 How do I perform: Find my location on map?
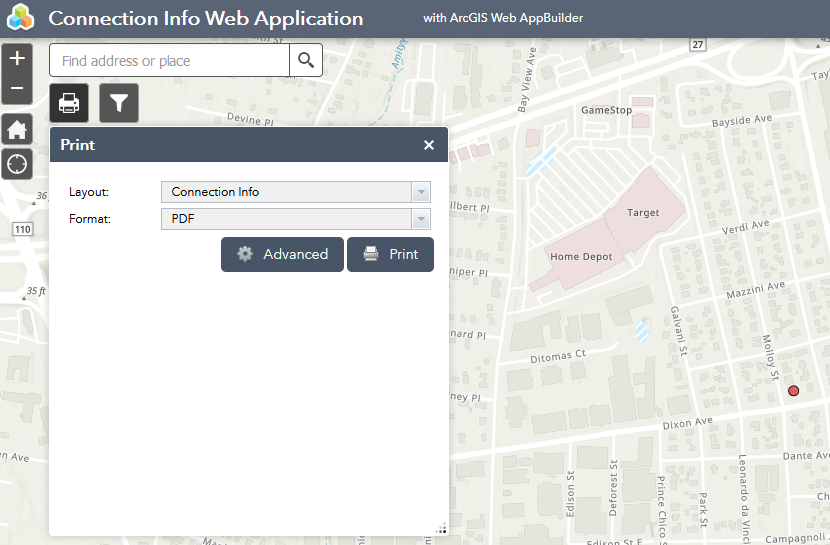[x=17, y=164]
